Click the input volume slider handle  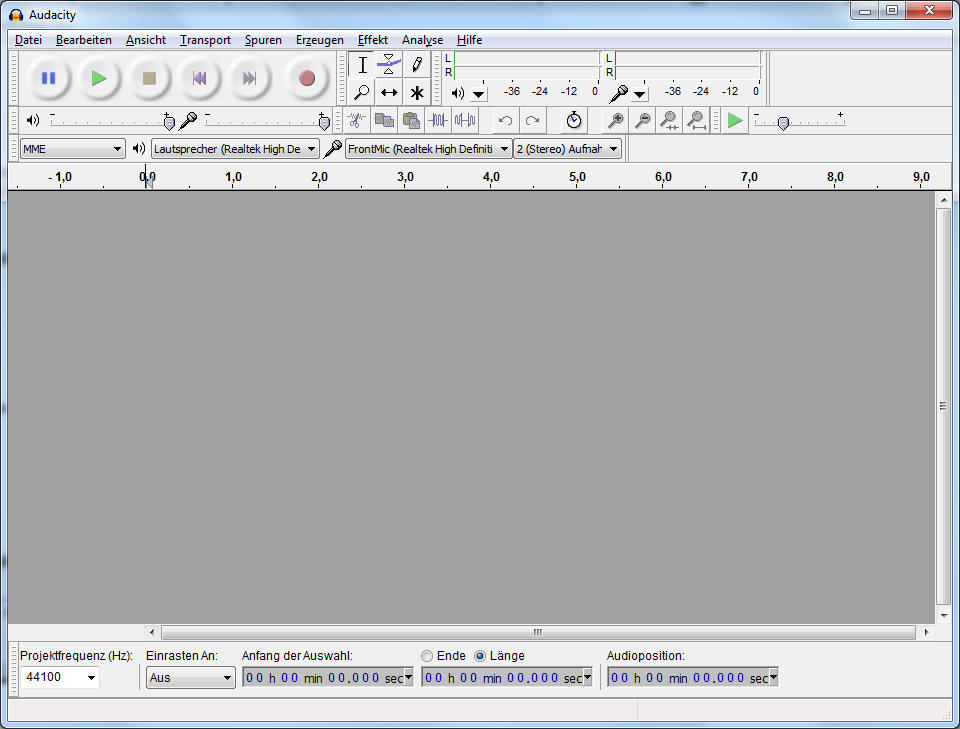(x=324, y=123)
